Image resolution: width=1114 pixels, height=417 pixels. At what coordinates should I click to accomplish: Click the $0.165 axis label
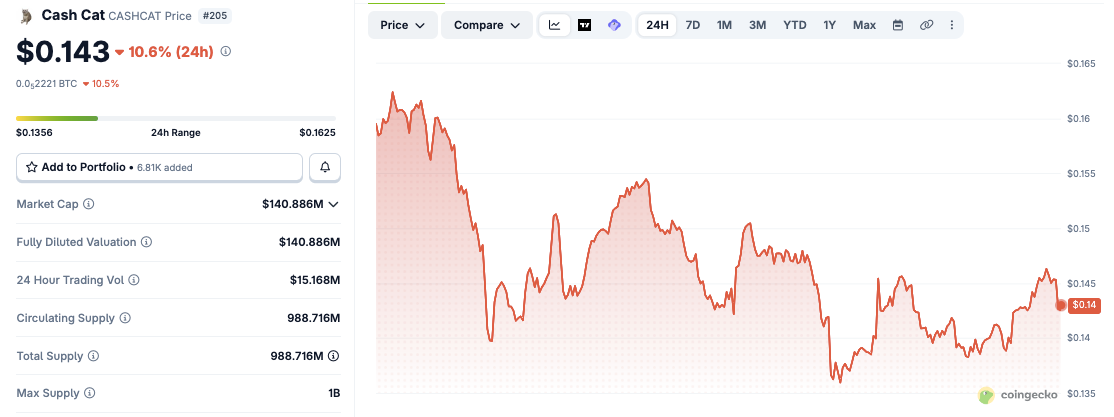click(1081, 63)
